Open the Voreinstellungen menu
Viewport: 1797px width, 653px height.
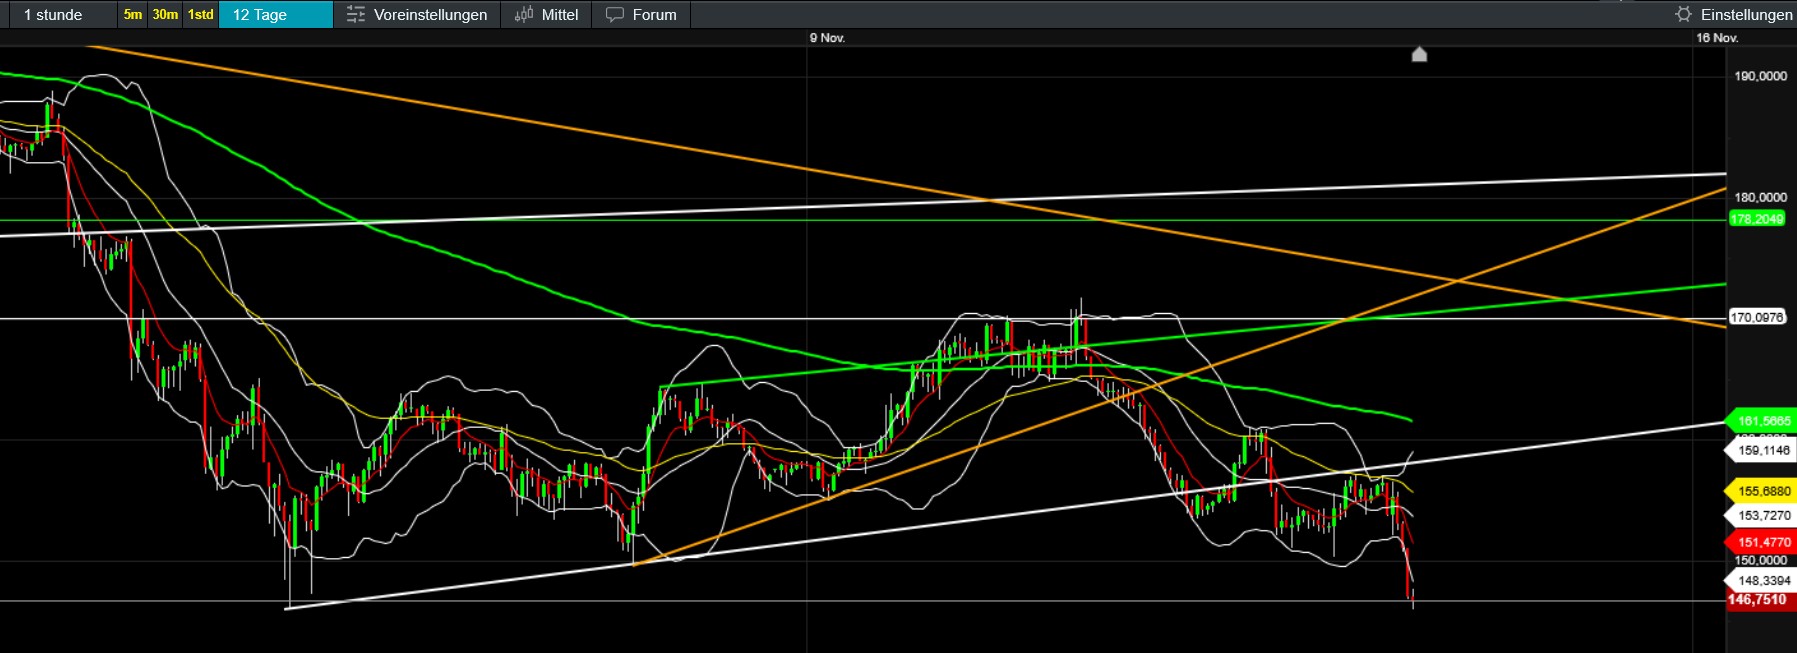[x=430, y=15]
